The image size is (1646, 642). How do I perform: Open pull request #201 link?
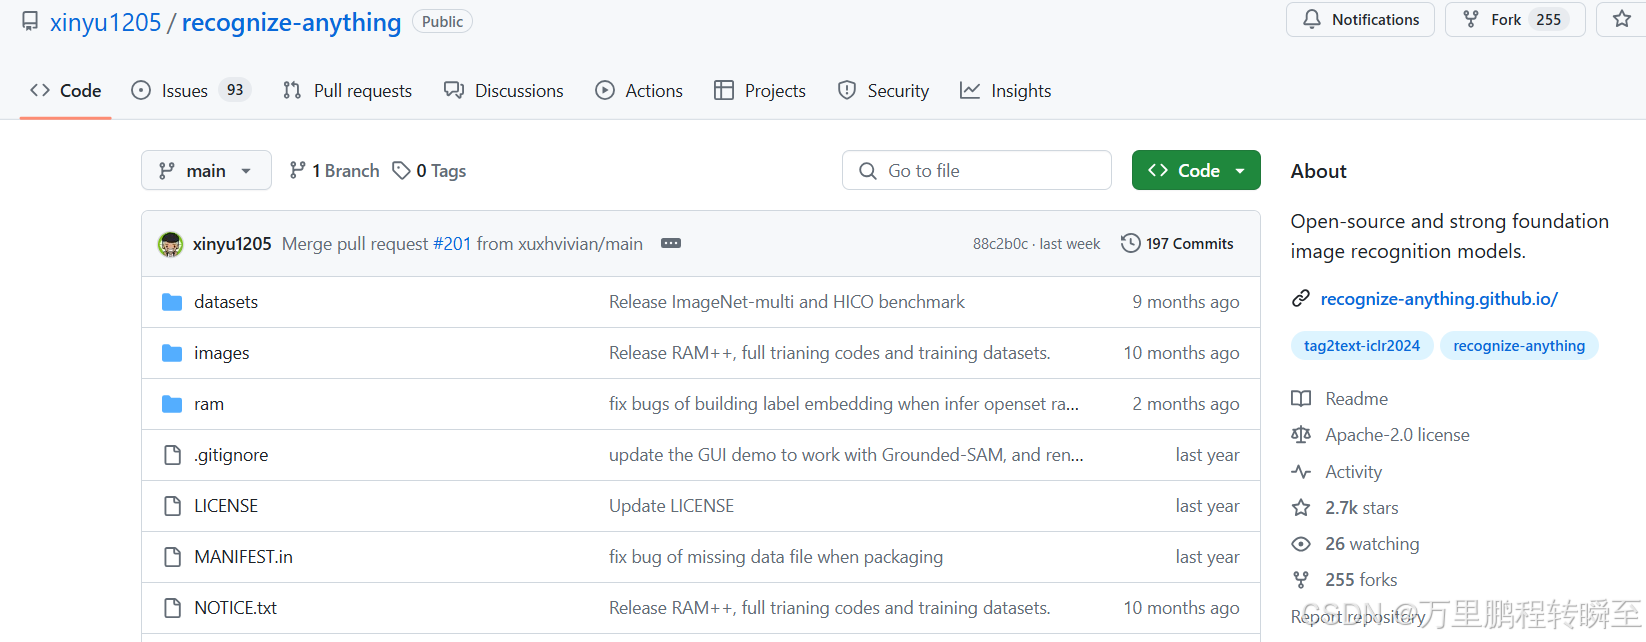[x=452, y=244]
